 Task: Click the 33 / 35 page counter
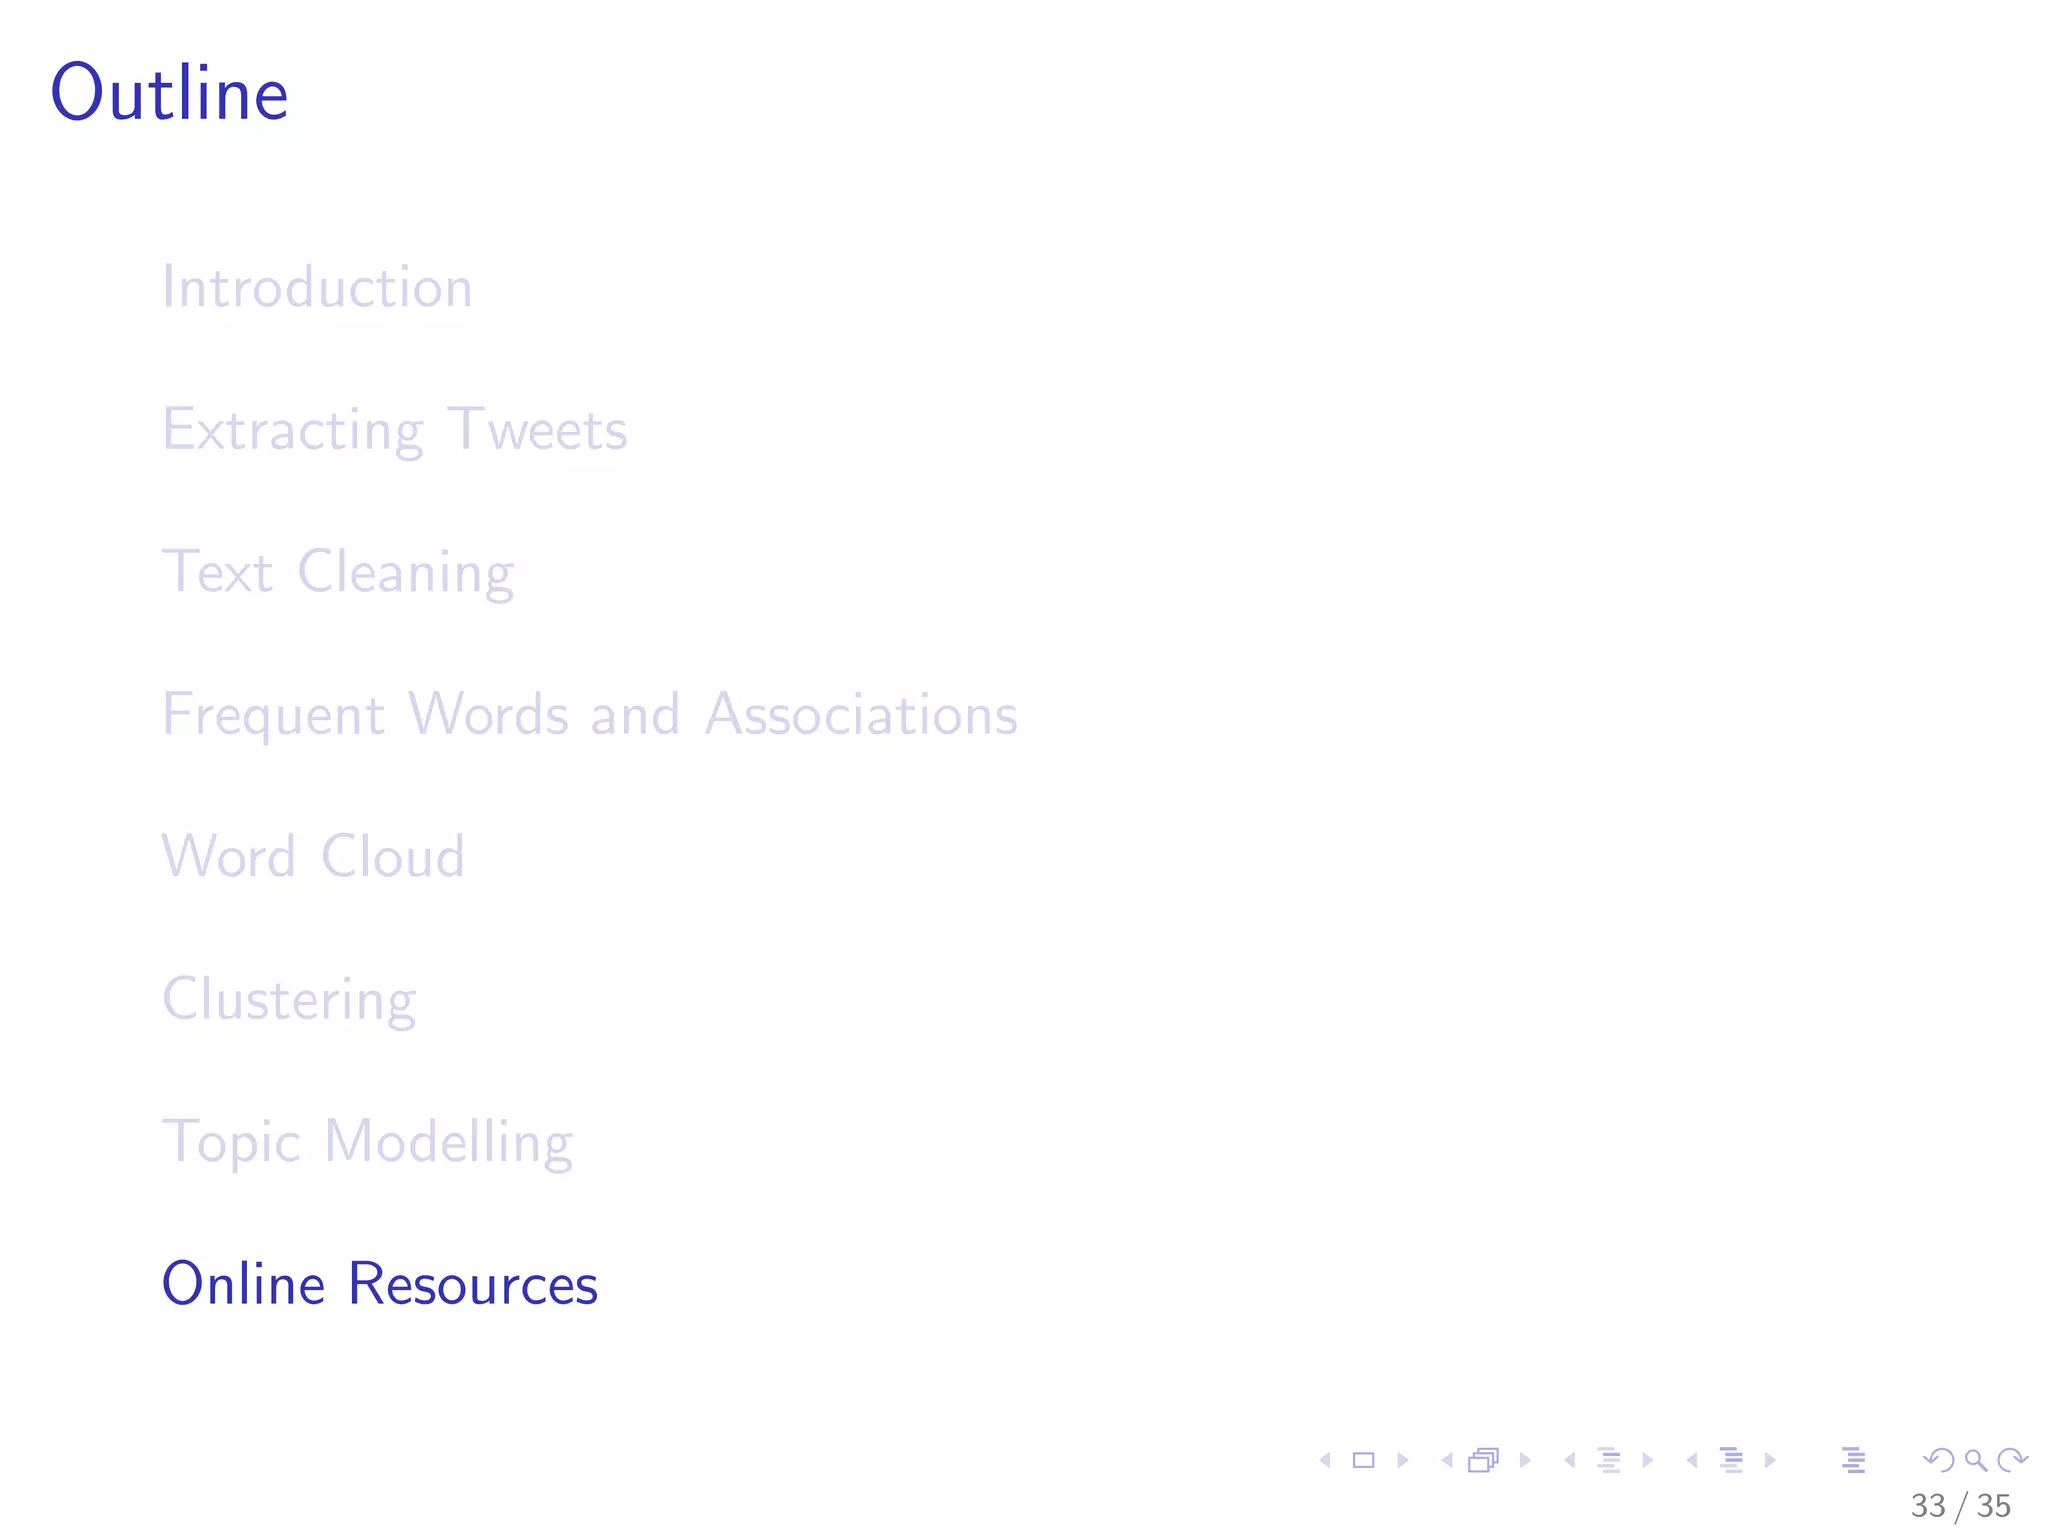point(1960,1506)
